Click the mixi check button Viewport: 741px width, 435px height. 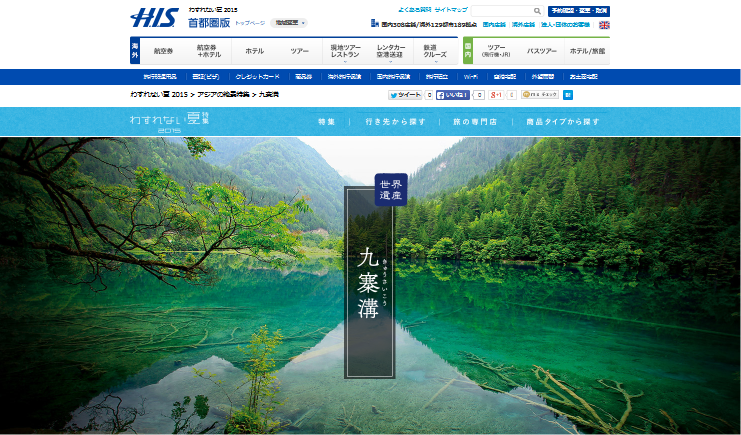[x=540, y=95]
